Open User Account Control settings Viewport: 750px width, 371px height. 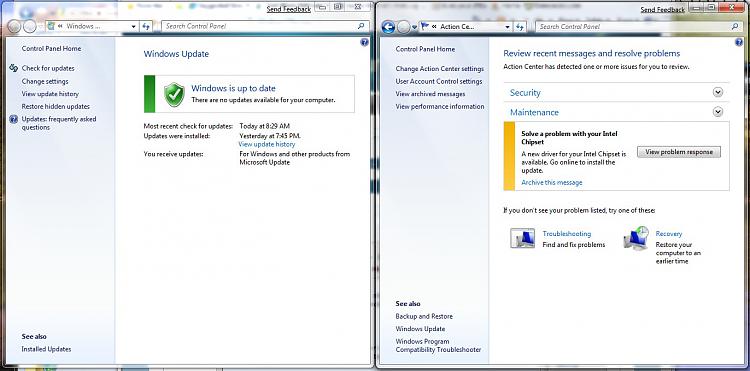tap(439, 81)
